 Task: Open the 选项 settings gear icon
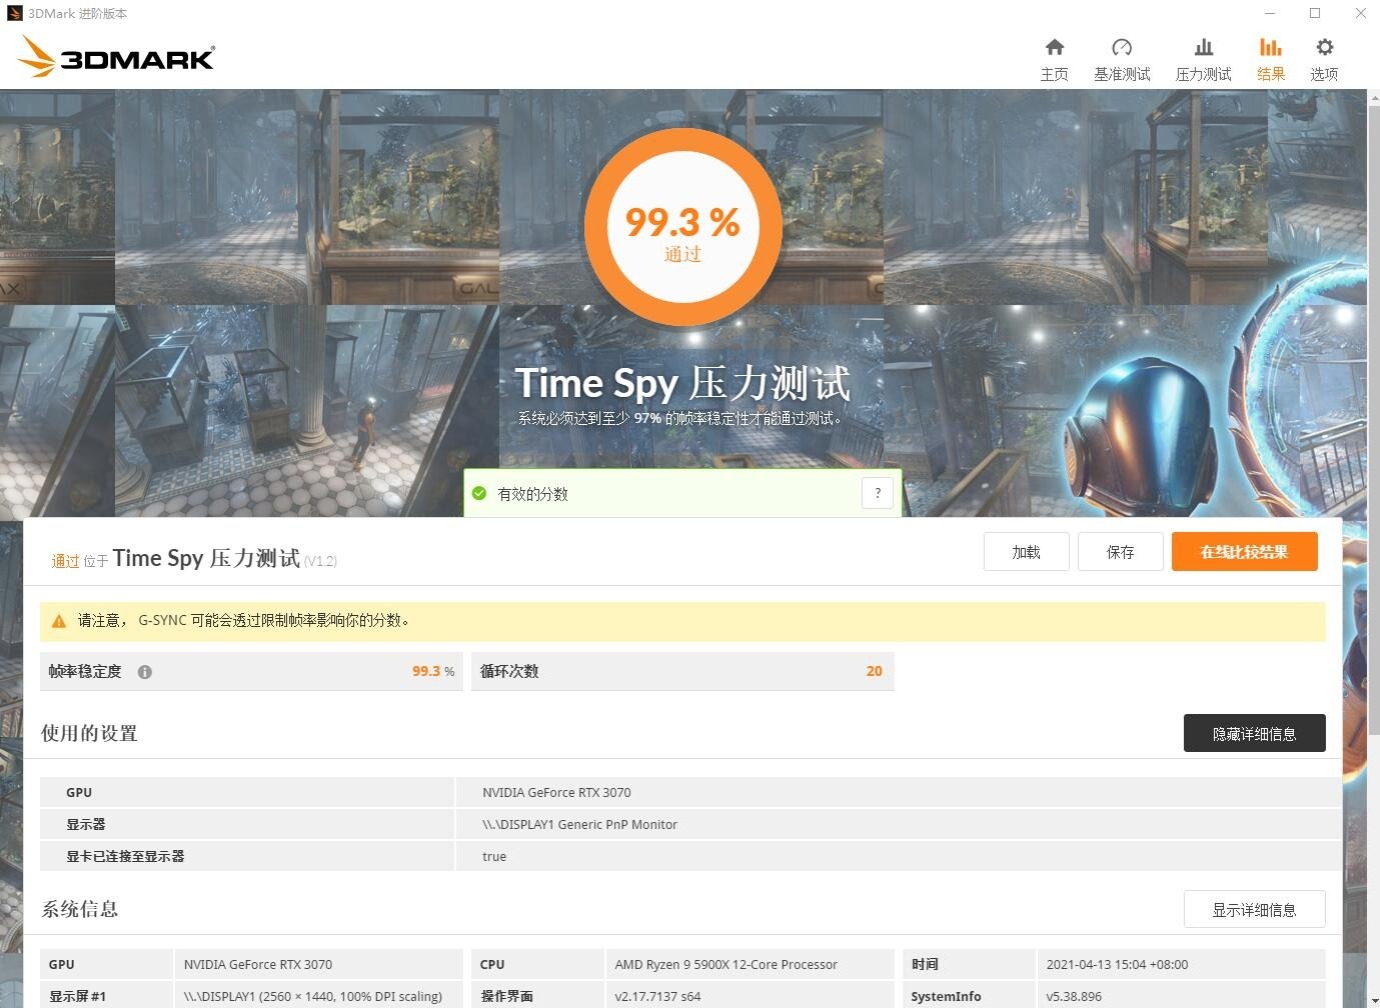tap(1324, 46)
